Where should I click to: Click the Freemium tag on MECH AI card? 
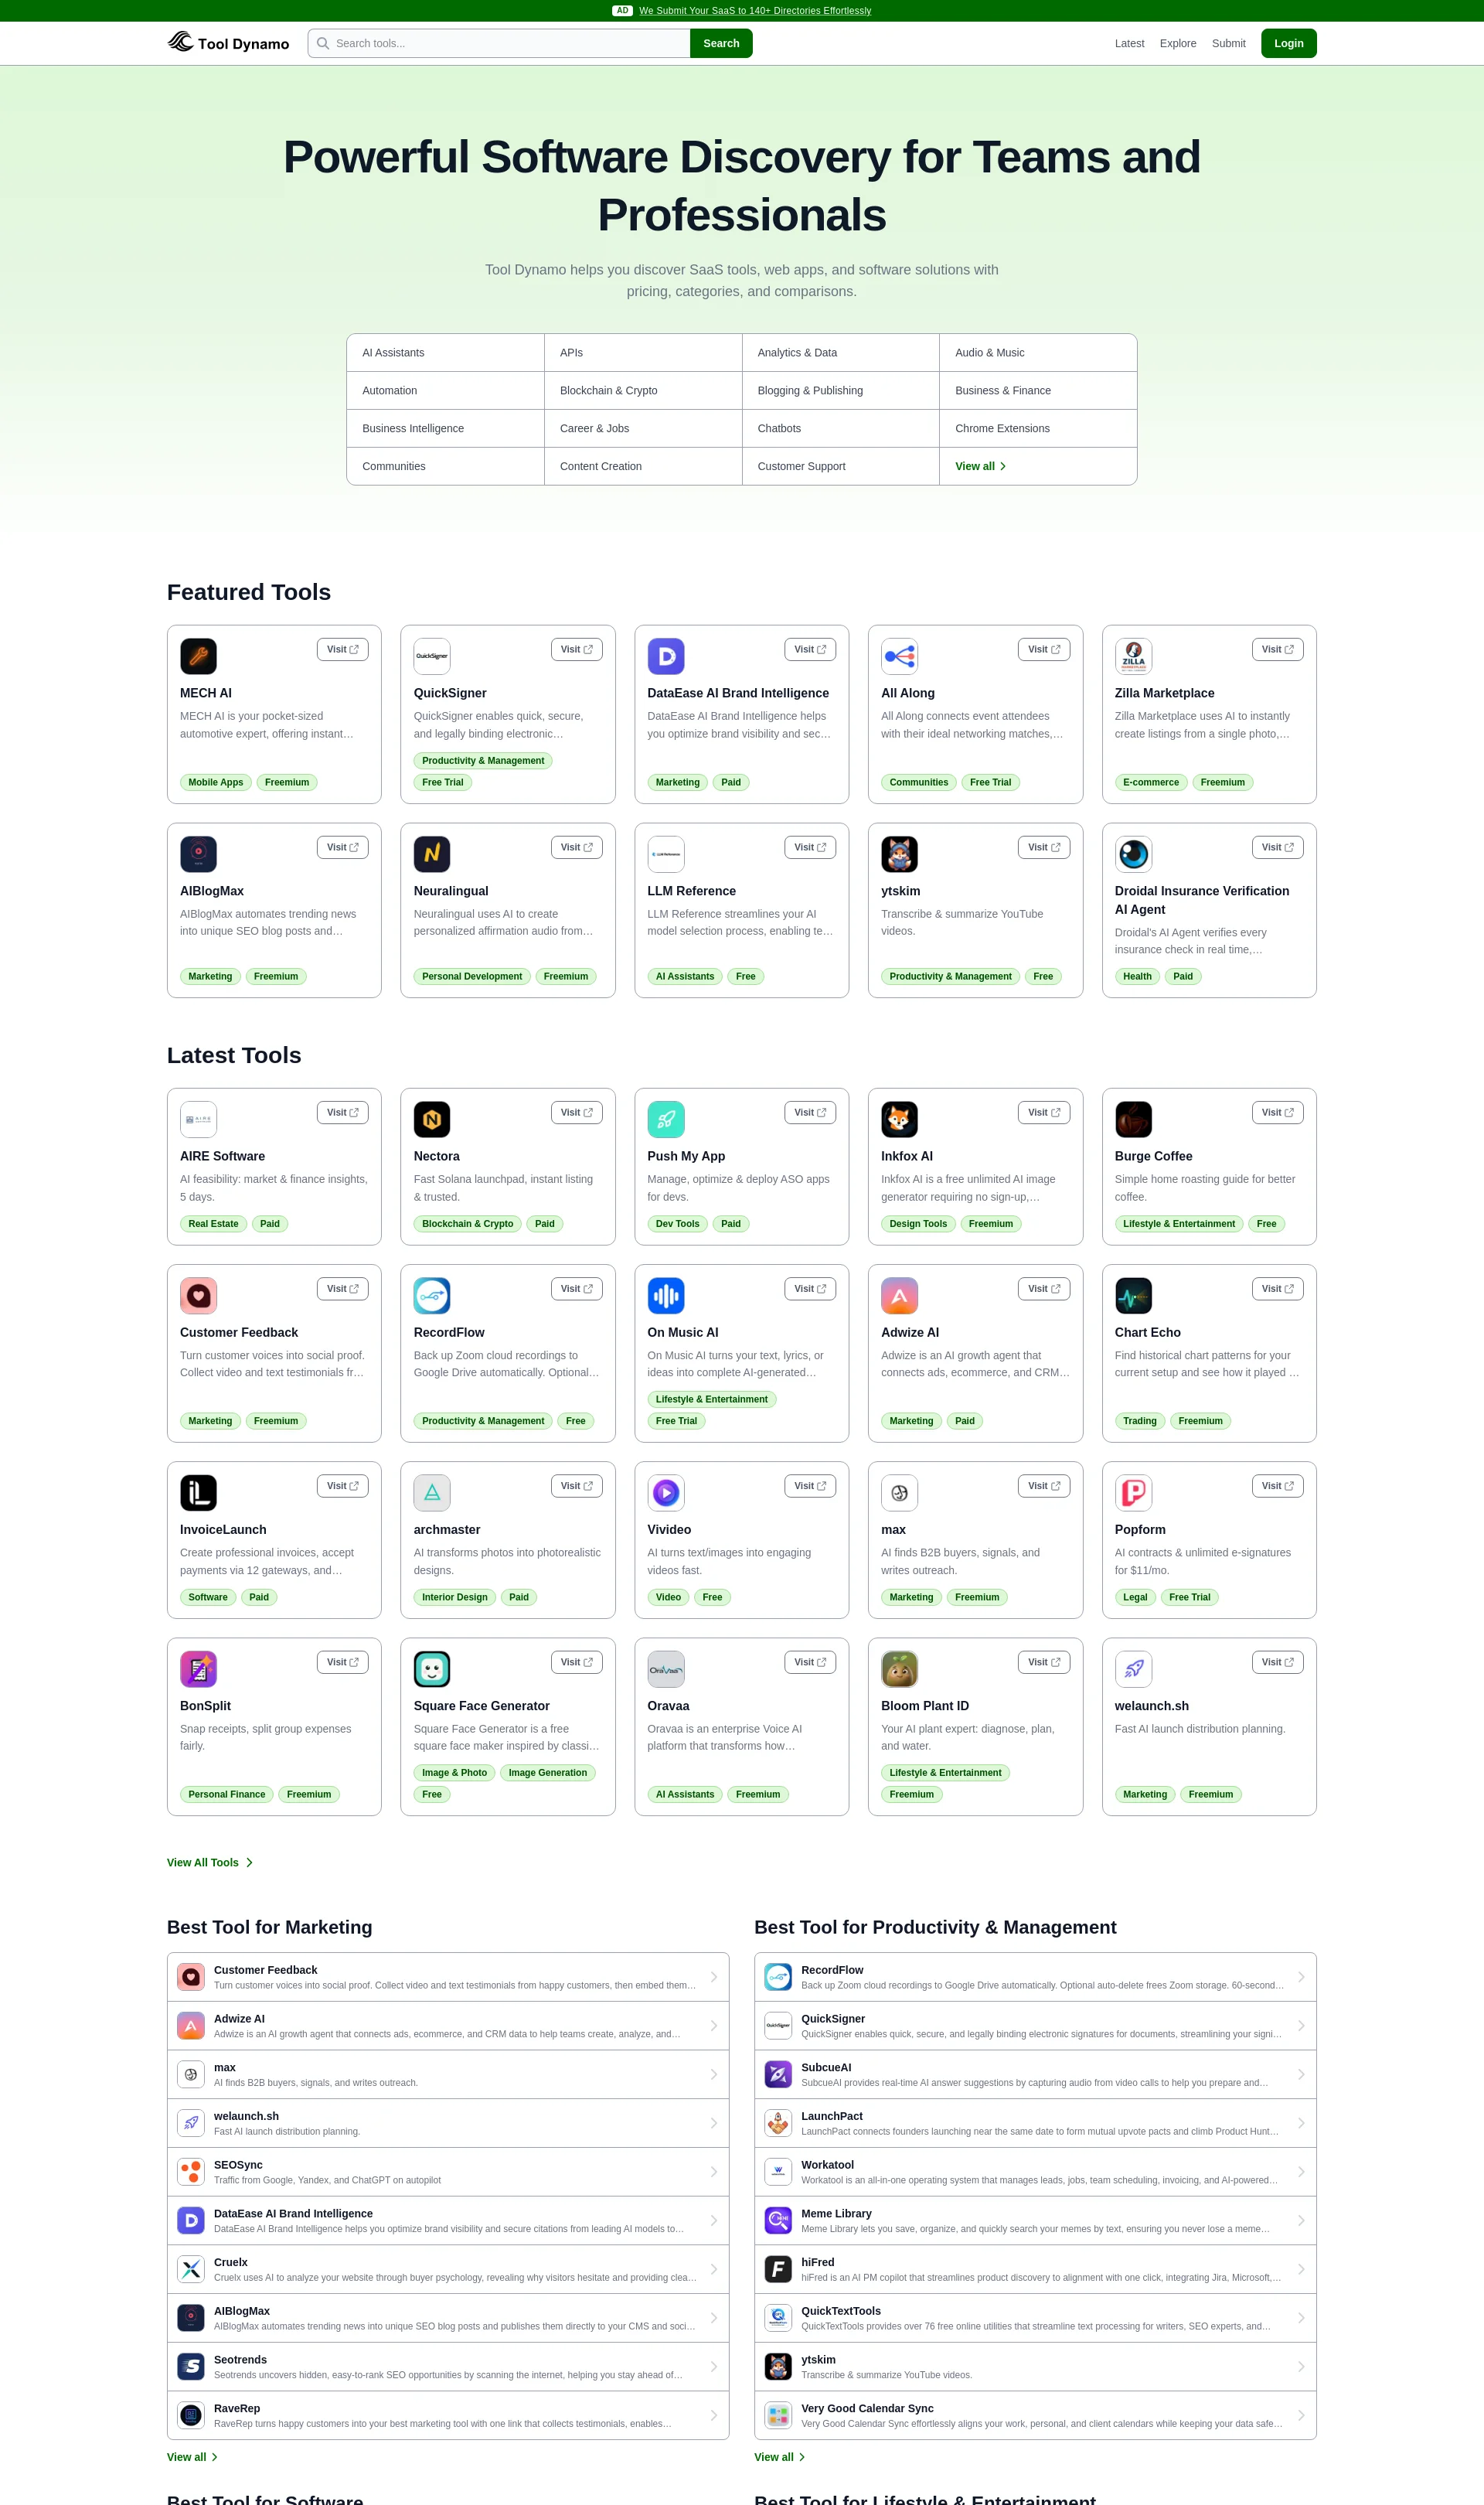pyautogui.click(x=287, y=782)
